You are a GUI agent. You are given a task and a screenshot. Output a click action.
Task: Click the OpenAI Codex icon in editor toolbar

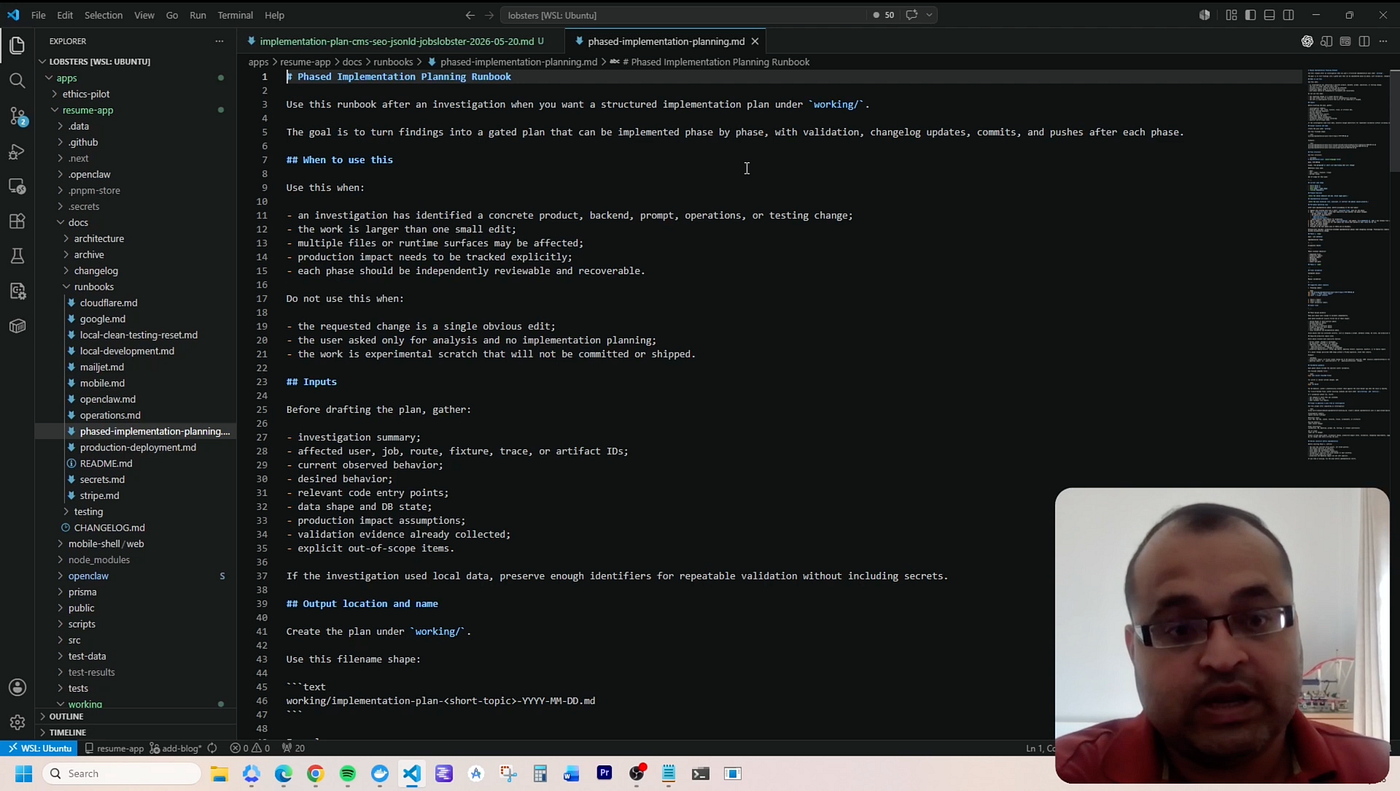click(x=1307, y=41)
